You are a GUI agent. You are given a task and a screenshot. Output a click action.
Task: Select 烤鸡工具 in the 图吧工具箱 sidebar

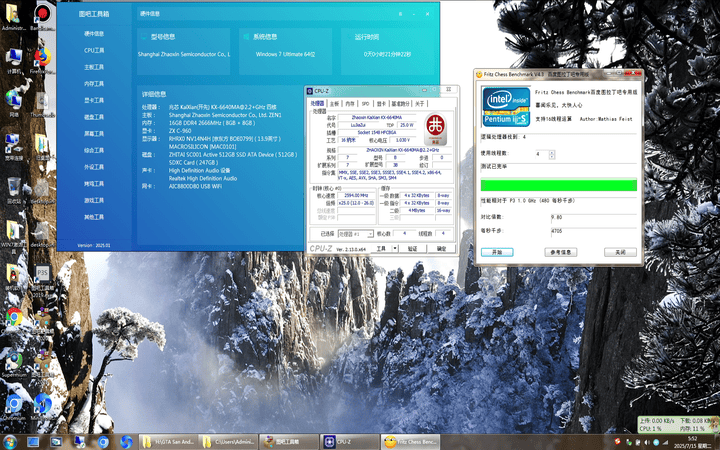click(94, 184)
